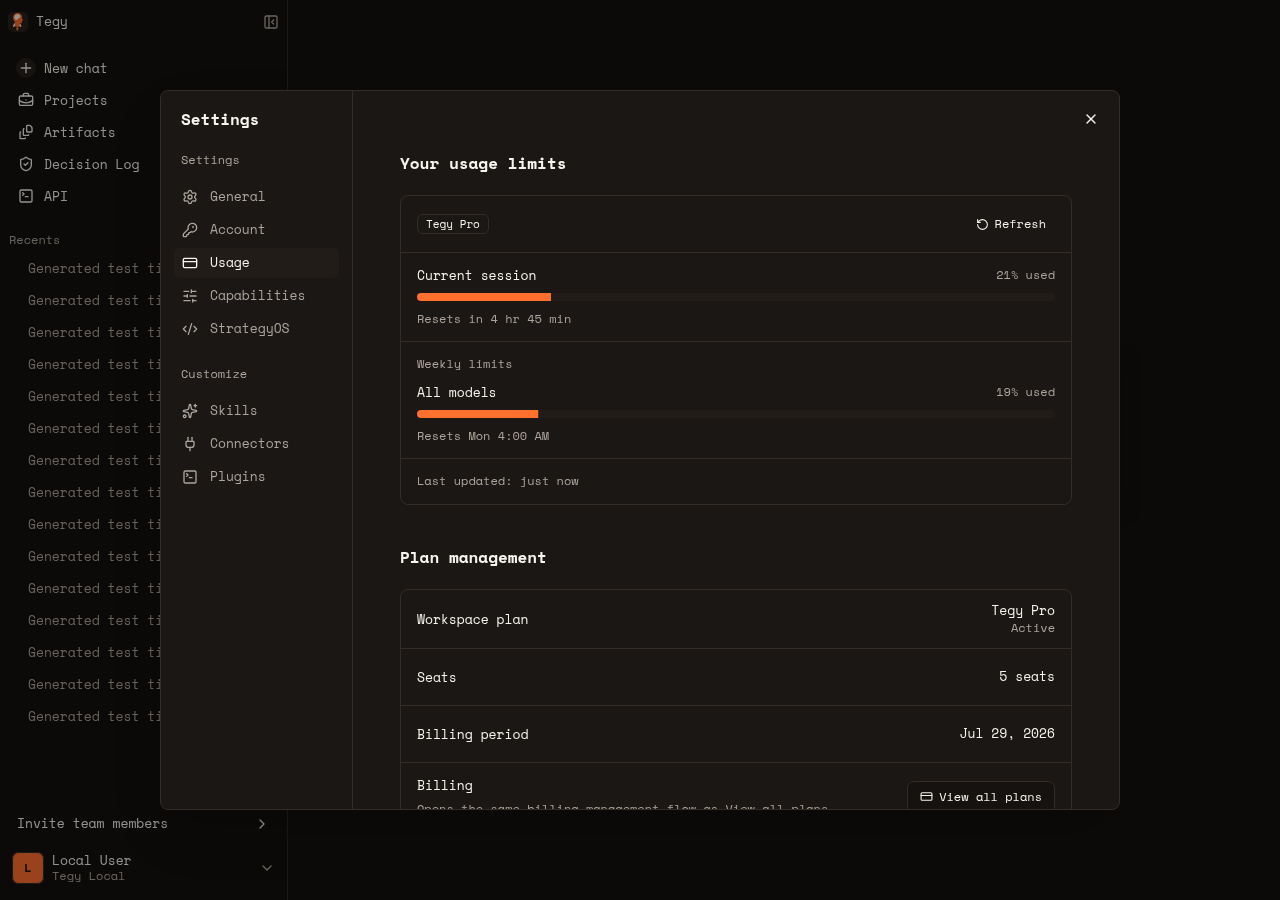Open Artifacts from the sidebar
Viewport: 1280px width, 900px height.
coord(79,132)
